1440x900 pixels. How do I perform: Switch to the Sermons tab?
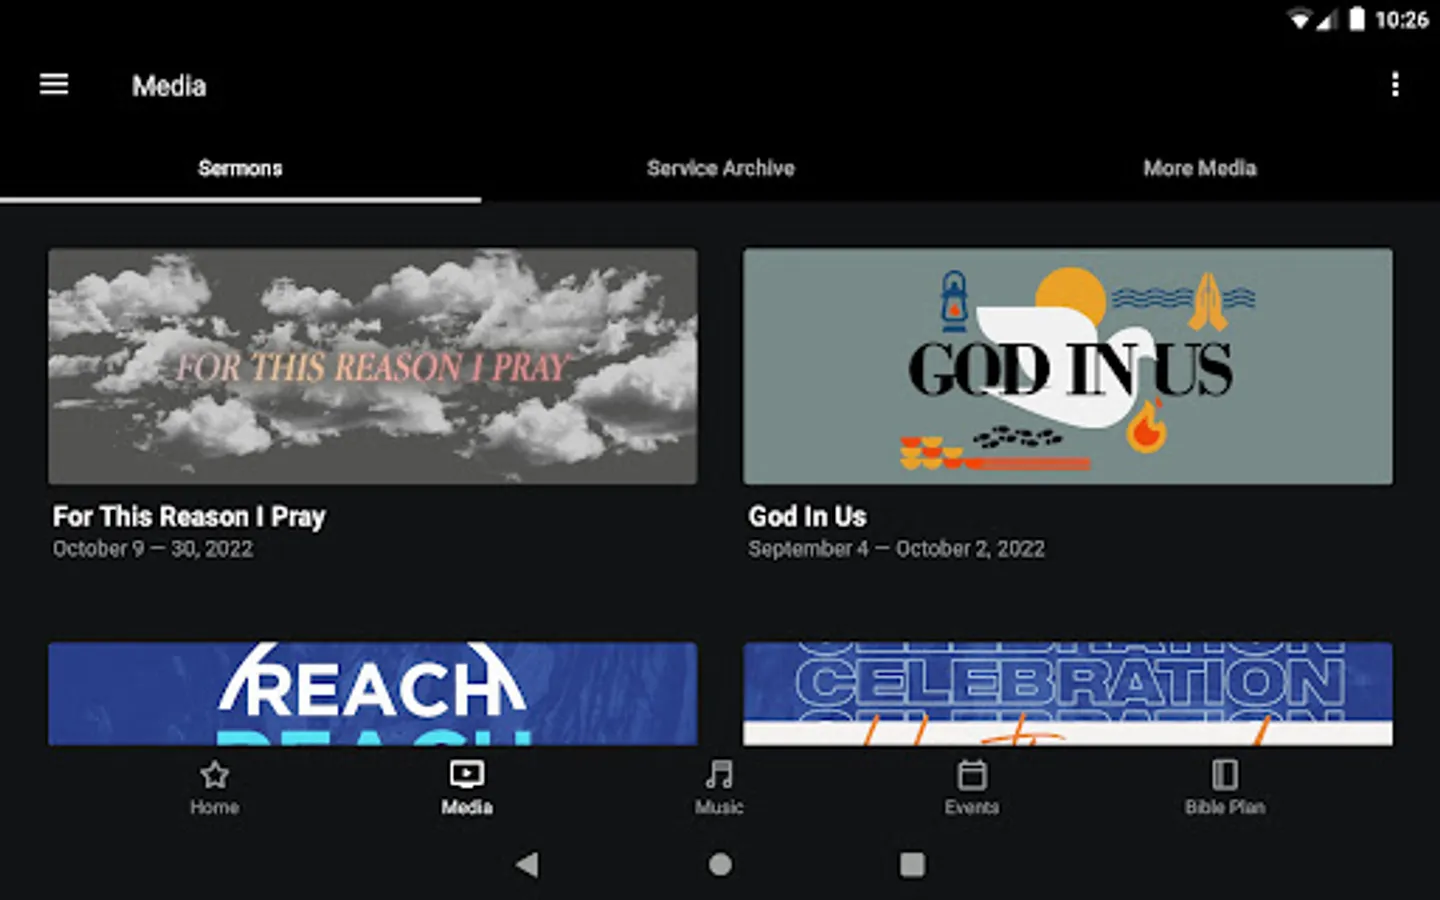coord(240,168)
